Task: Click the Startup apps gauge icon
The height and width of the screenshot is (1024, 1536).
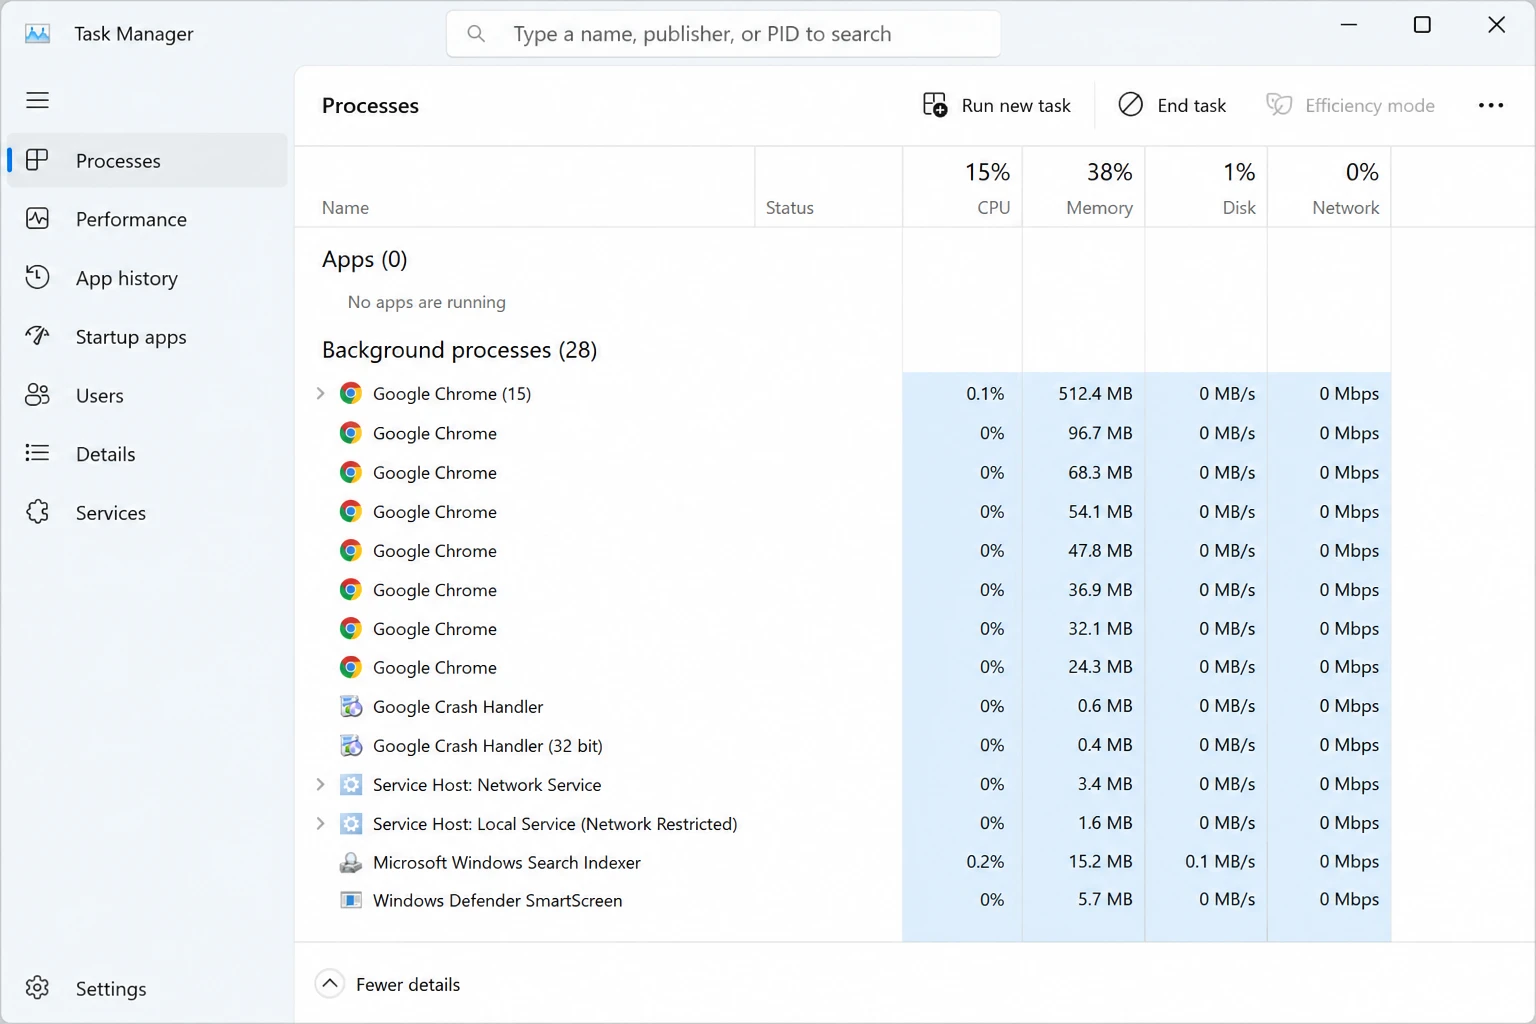Action: point(37,336)
